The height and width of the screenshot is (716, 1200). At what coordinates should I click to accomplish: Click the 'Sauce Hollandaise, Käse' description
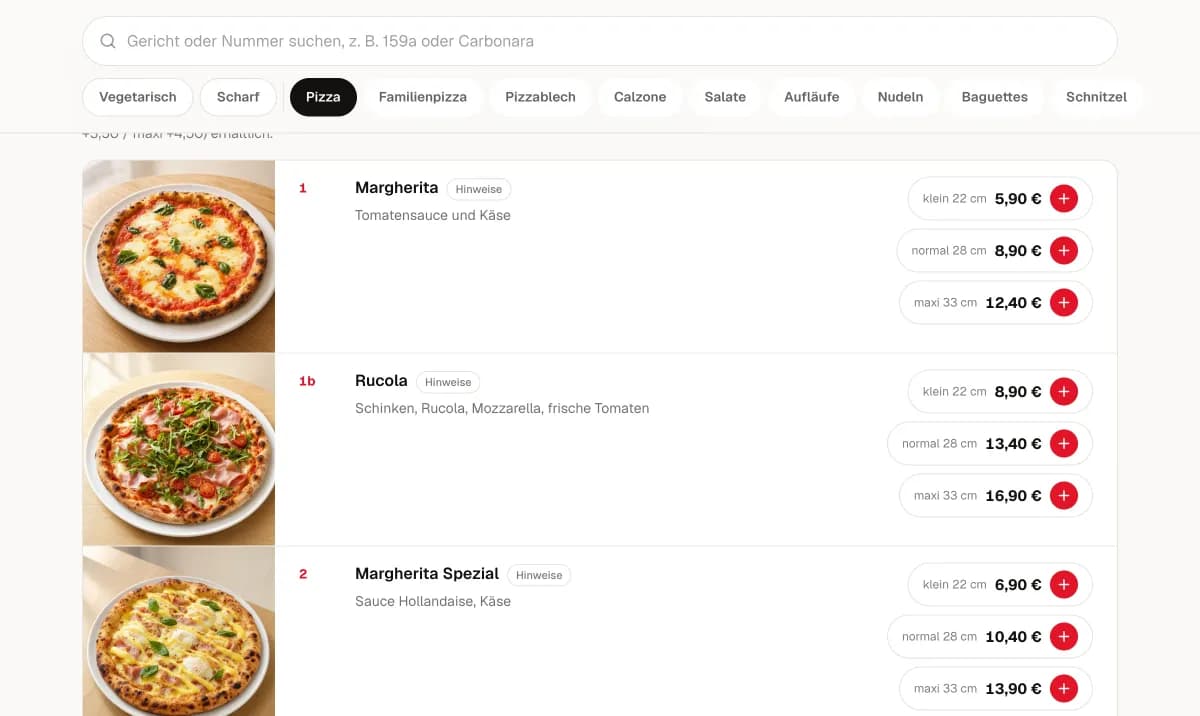(x=433, y=601)
